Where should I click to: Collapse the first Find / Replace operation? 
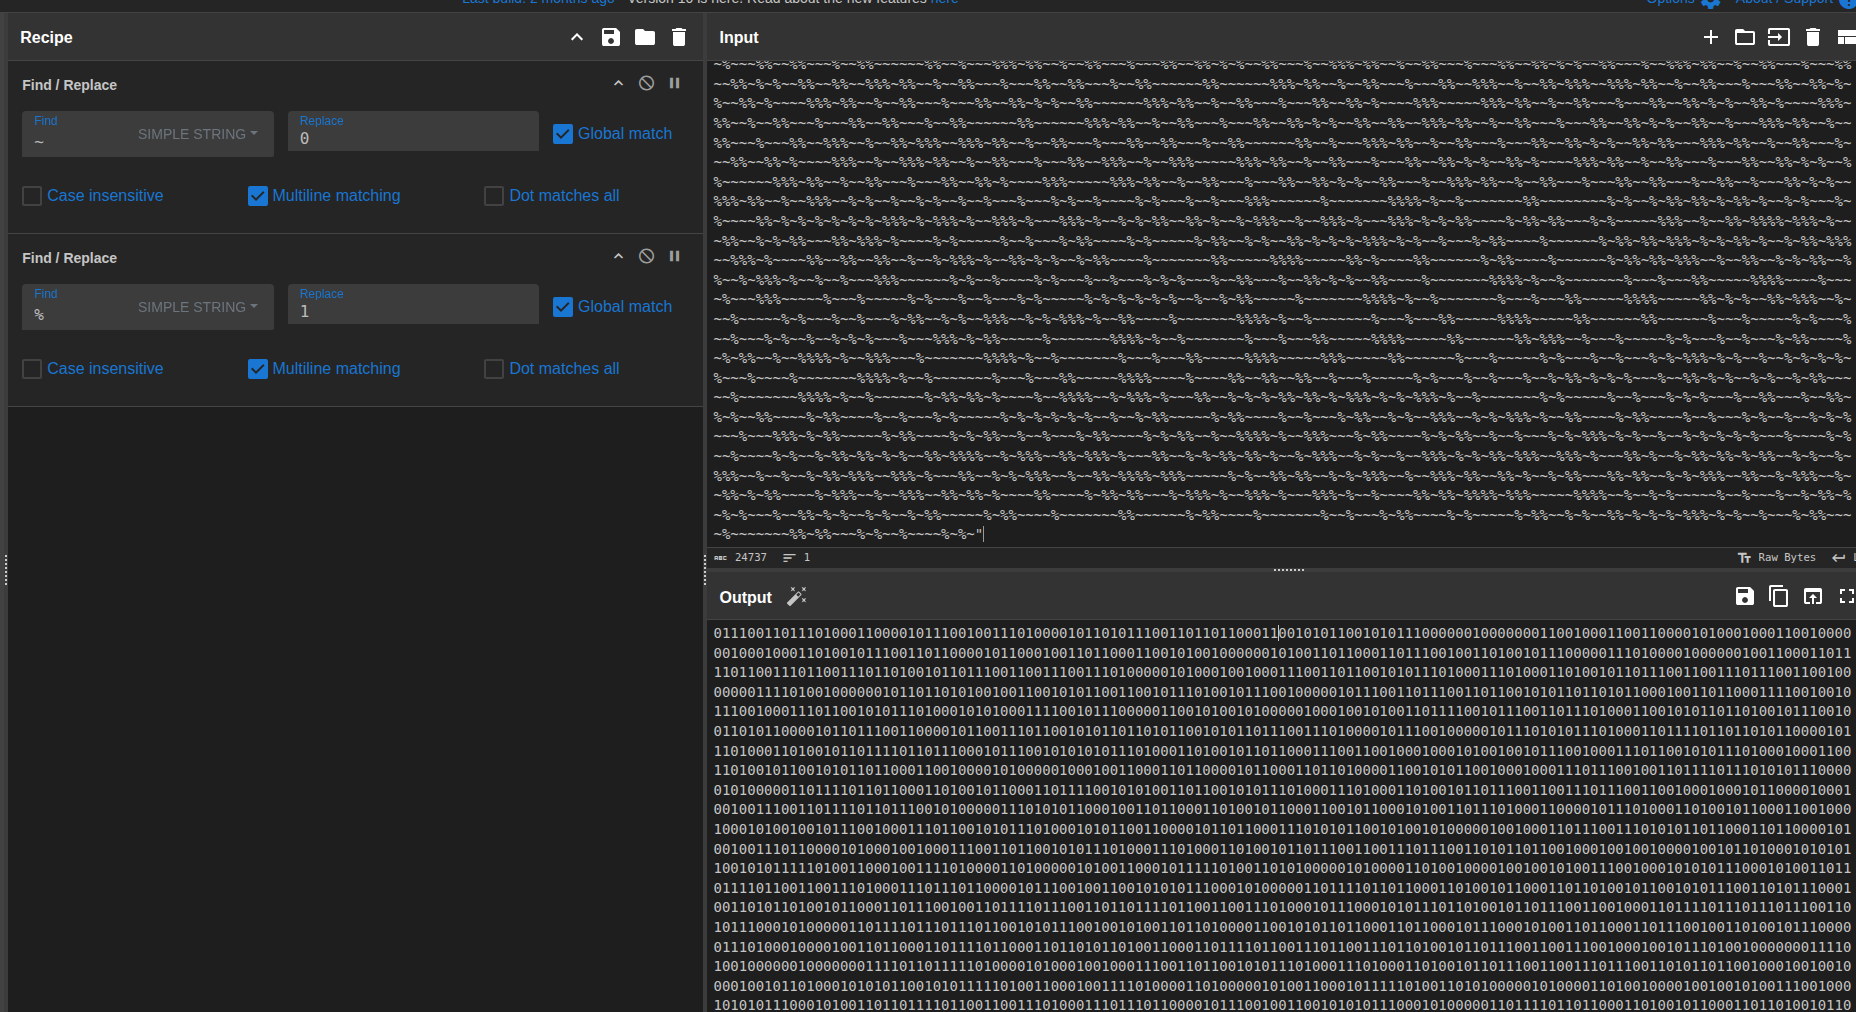coord(618,83)
